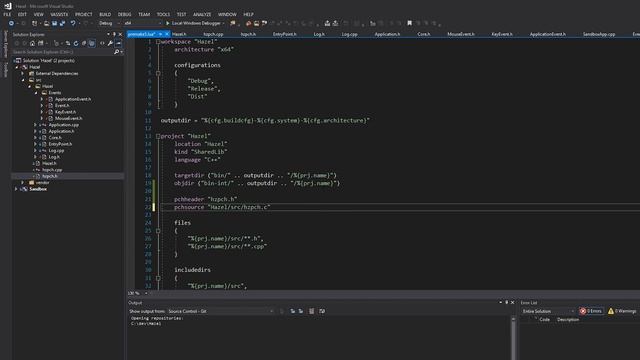Click View Code icon in Solution Explorer

point(102,43)
